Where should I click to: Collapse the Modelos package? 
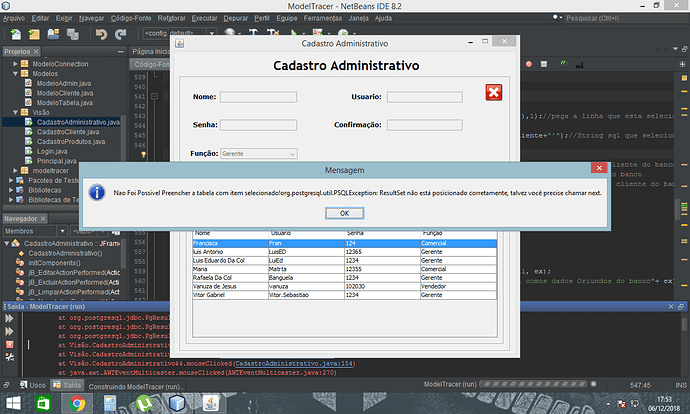click(15, 73)
